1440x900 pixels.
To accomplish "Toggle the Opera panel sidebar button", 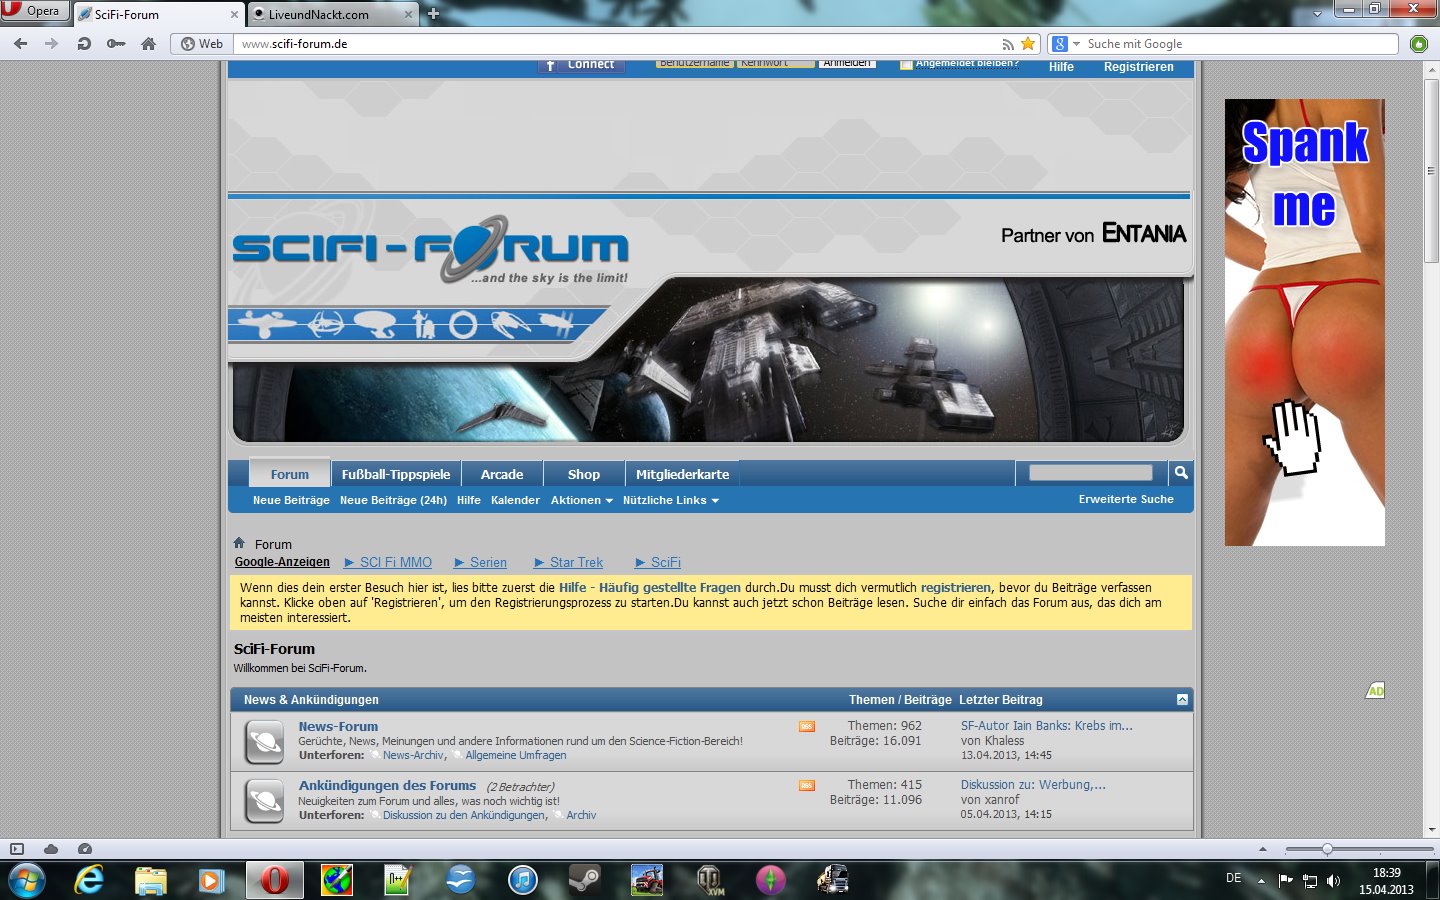I will point(17,849).
